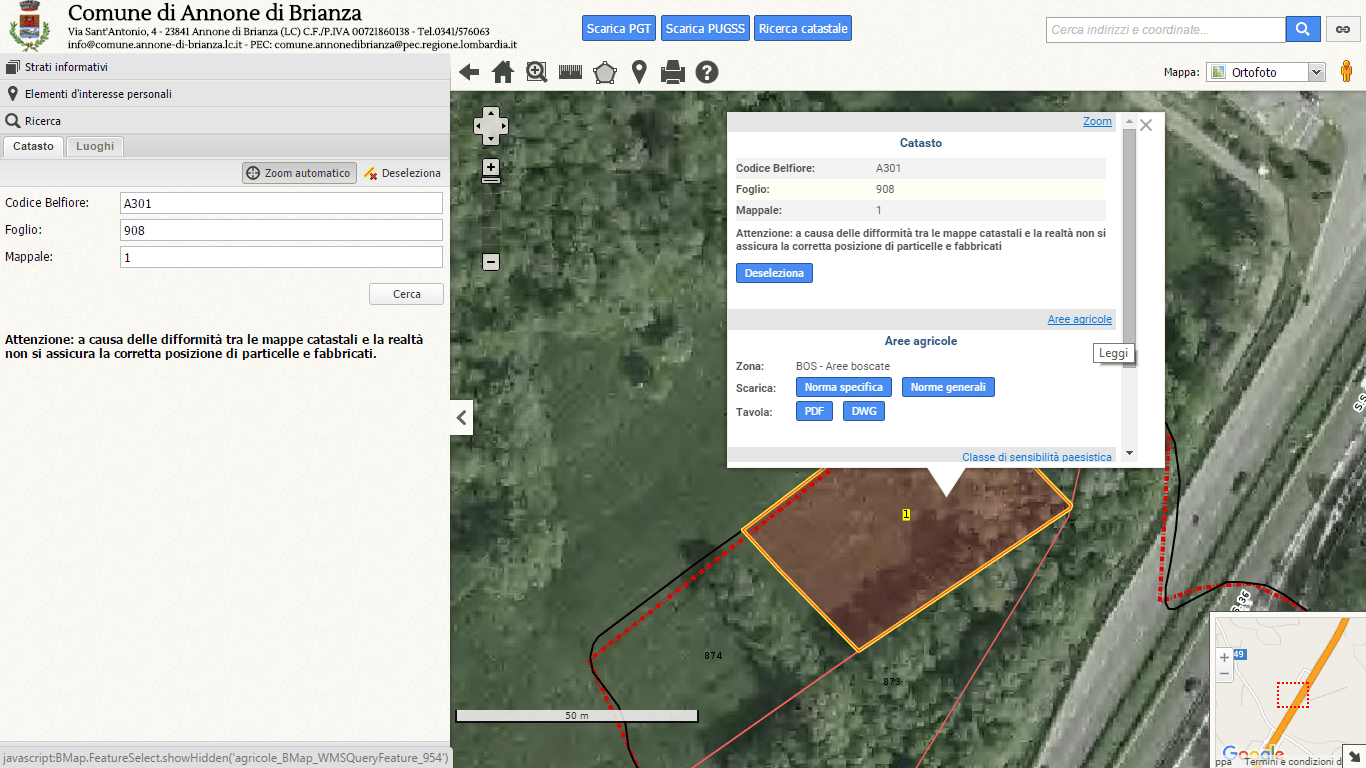
Task: Collapse the left side panel
Action: click(461, 417)
